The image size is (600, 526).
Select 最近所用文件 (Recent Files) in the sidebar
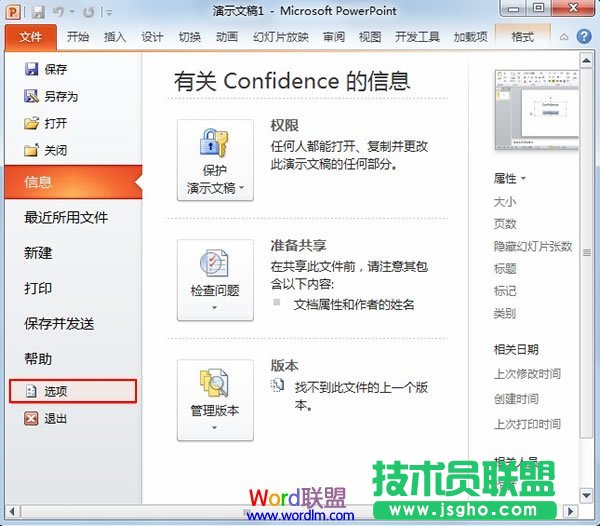66,217
